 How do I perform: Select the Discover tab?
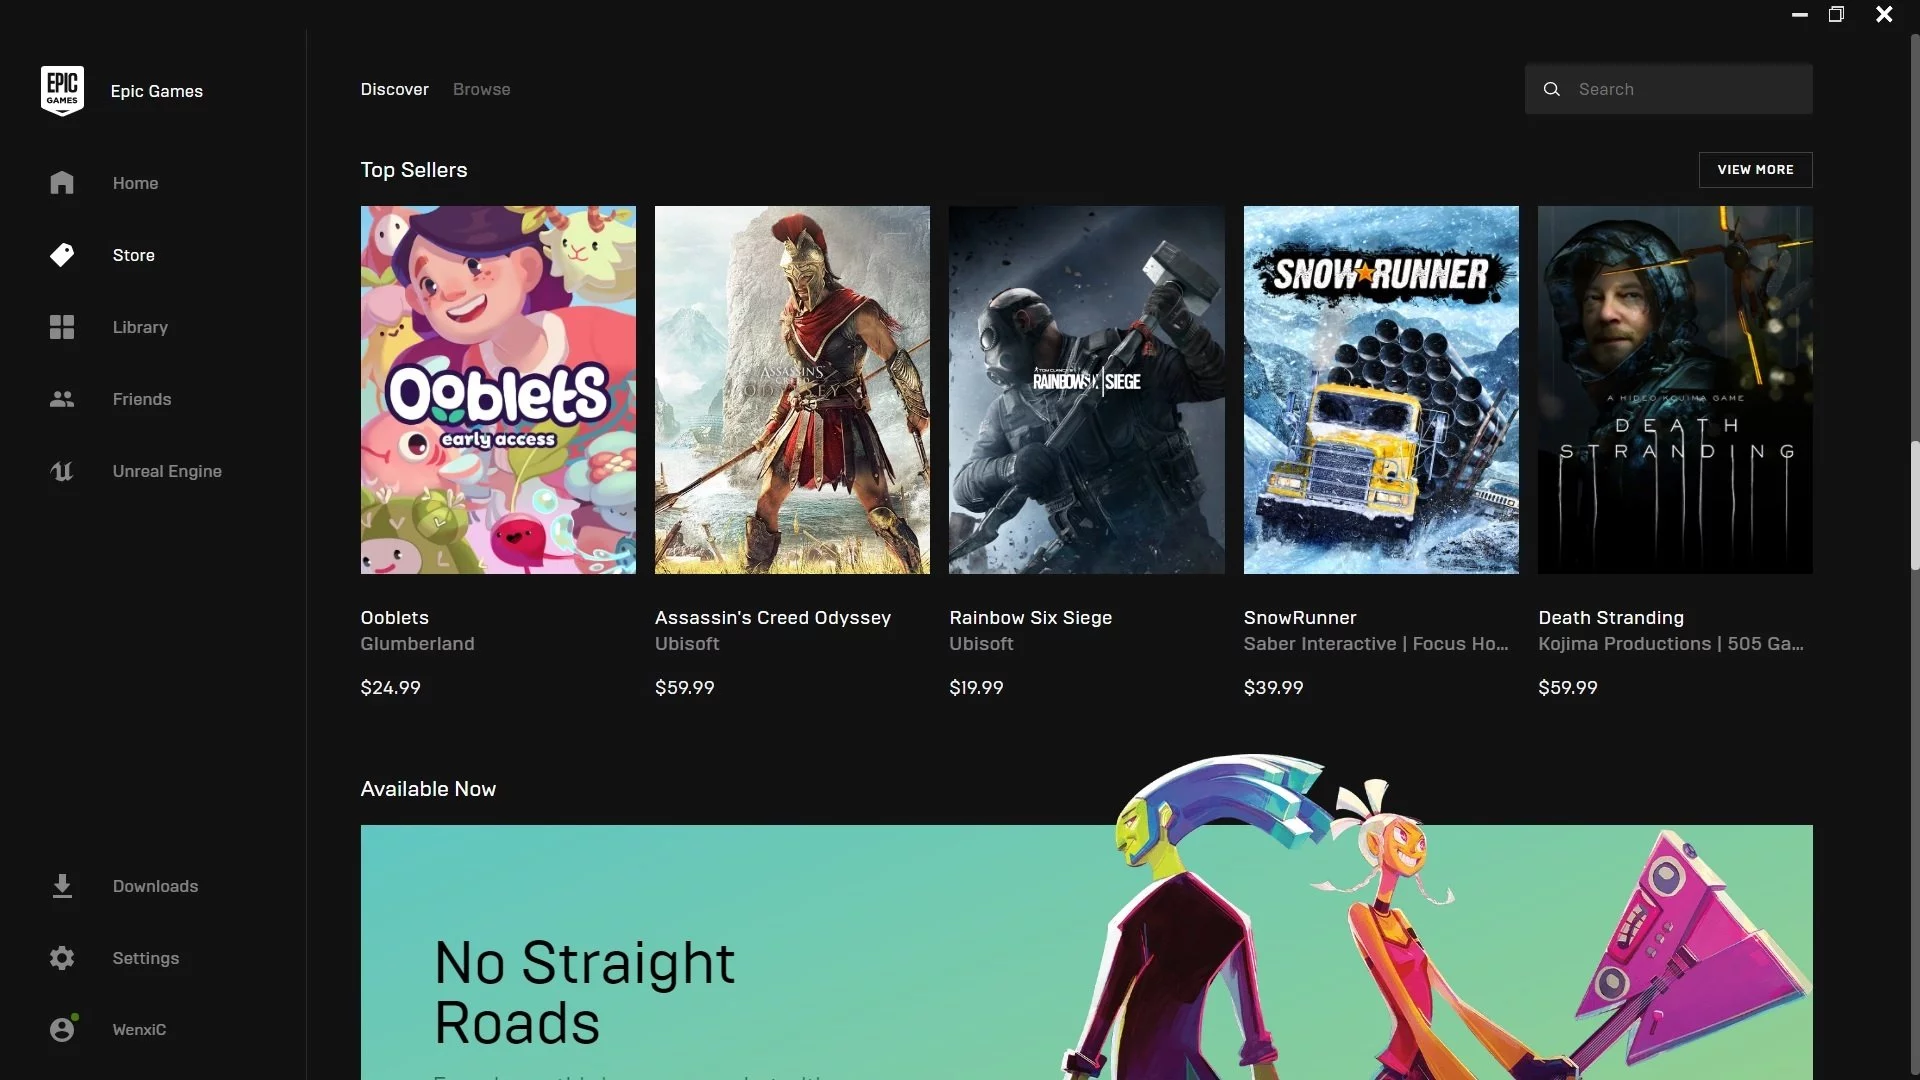(394, 89)
